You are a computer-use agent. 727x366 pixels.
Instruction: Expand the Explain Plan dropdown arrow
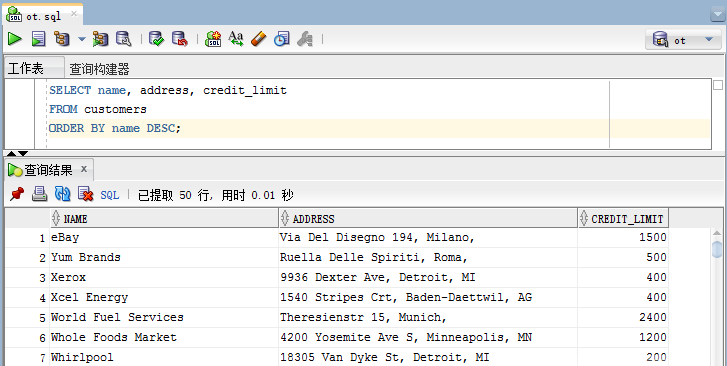[x=82, y=39]
